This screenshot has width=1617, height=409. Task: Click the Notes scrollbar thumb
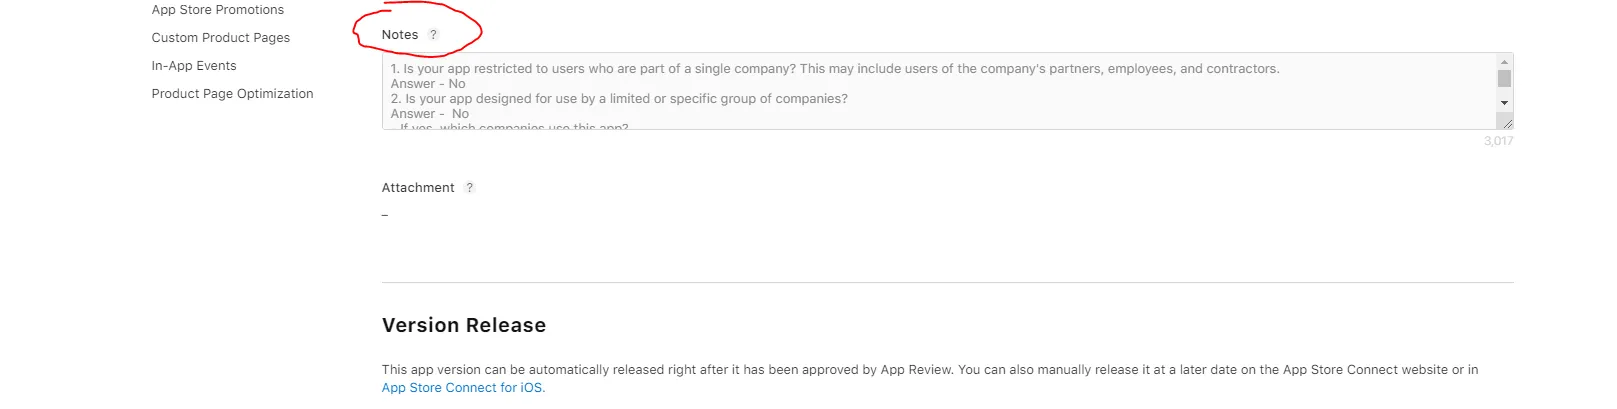click(x=1504, y=79)
